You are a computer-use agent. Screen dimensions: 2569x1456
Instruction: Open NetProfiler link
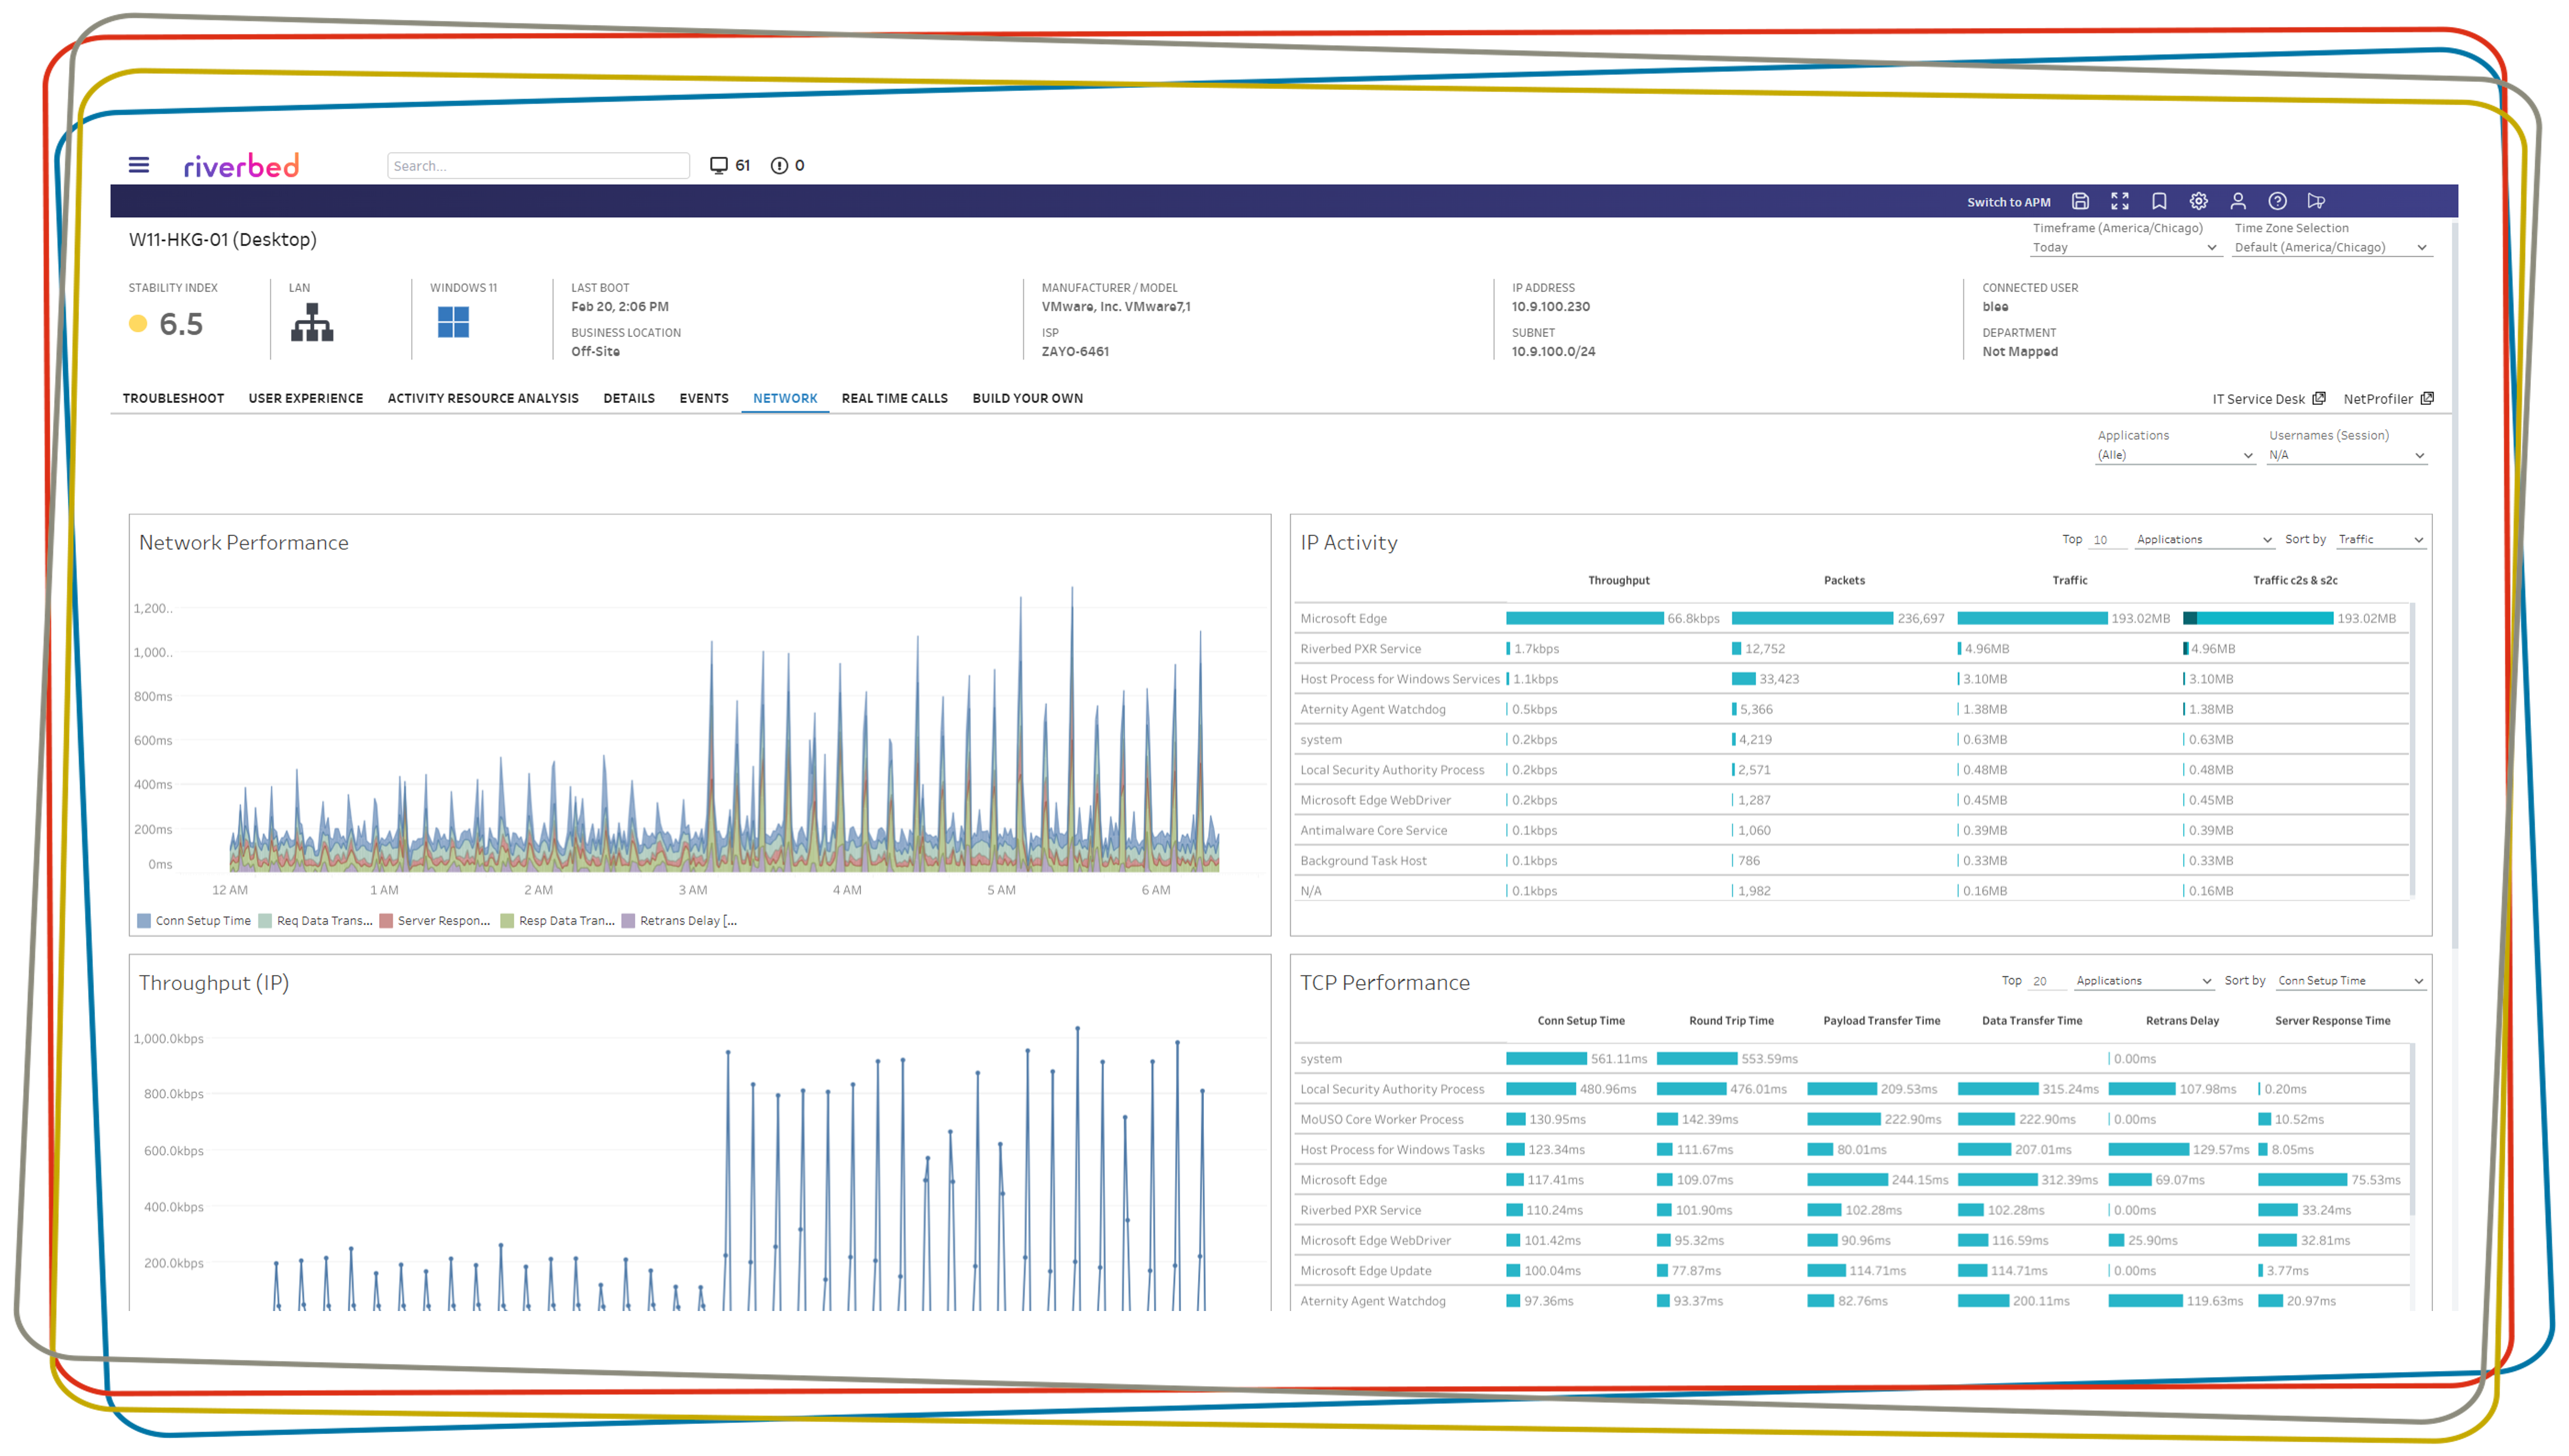click(2378, 399)
